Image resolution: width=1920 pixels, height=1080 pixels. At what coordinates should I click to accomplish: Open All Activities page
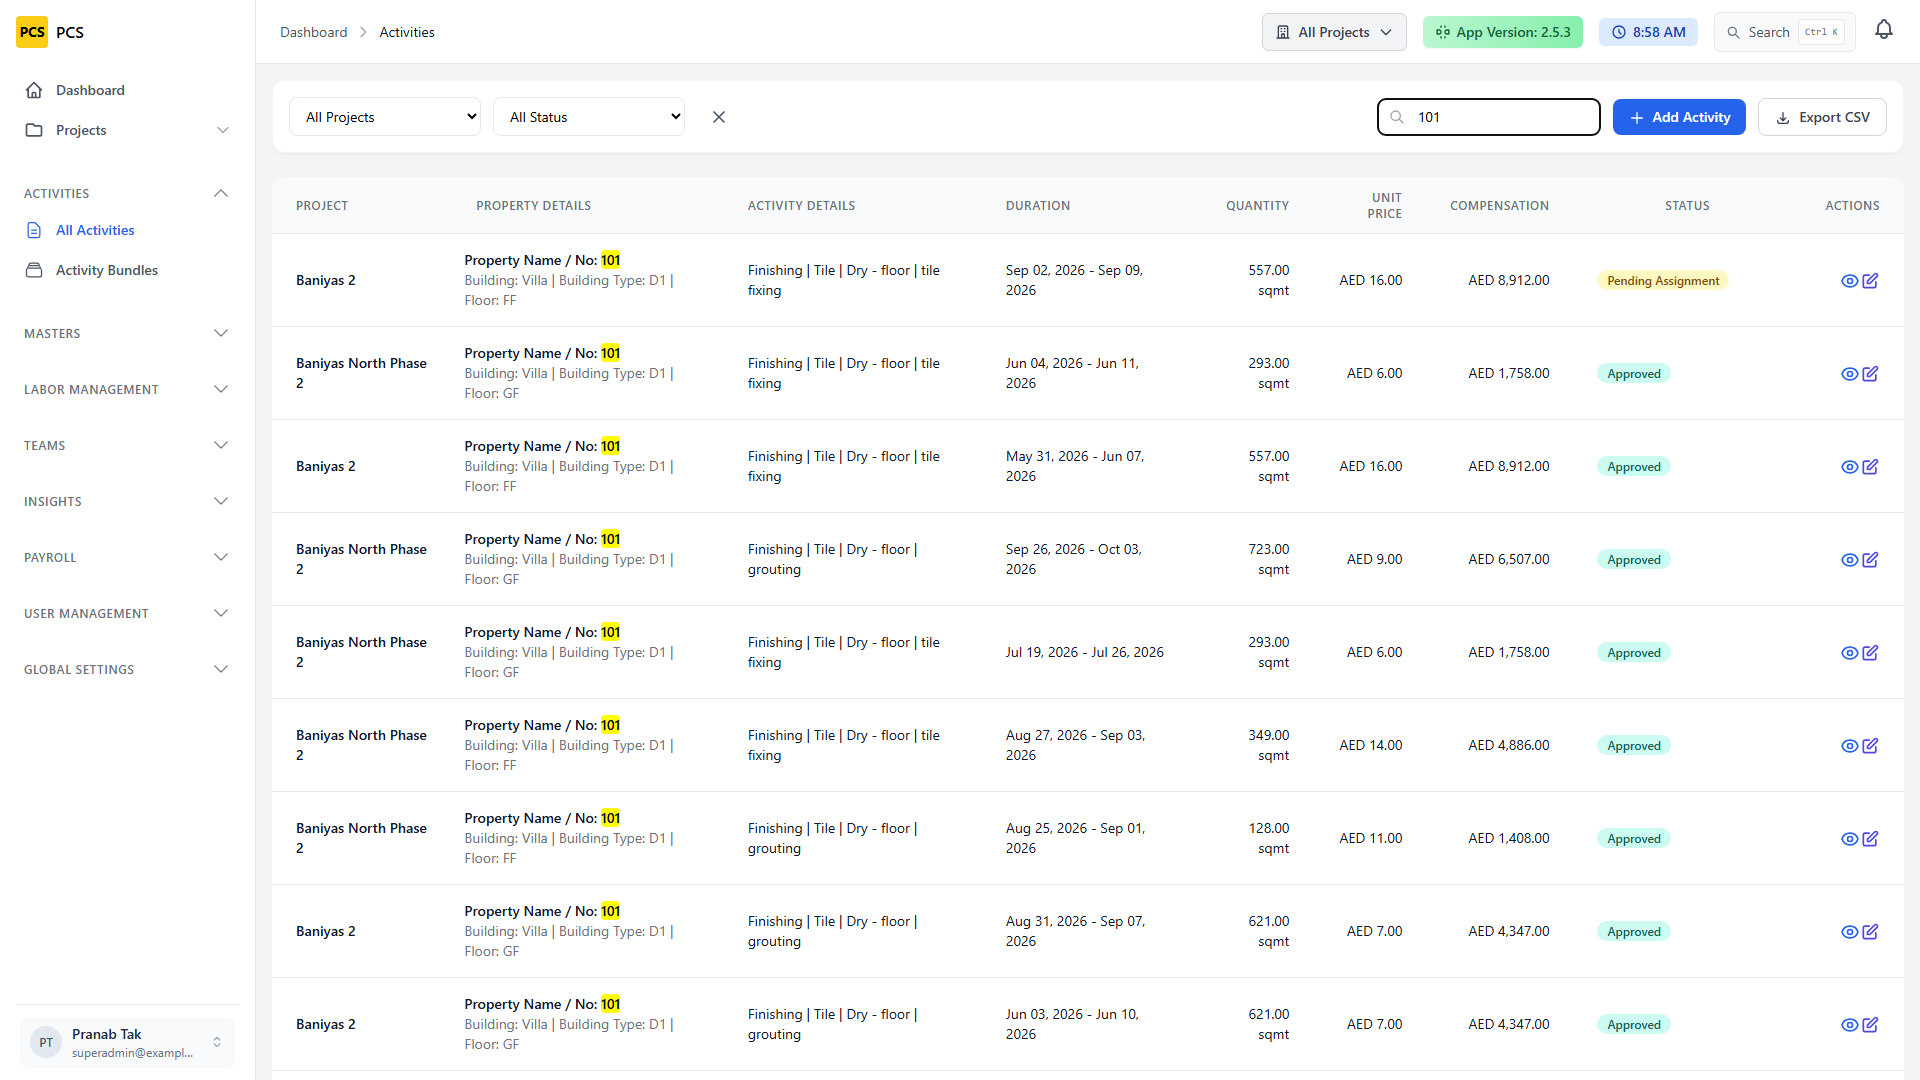pyautogui.click(x=127, y=230)
